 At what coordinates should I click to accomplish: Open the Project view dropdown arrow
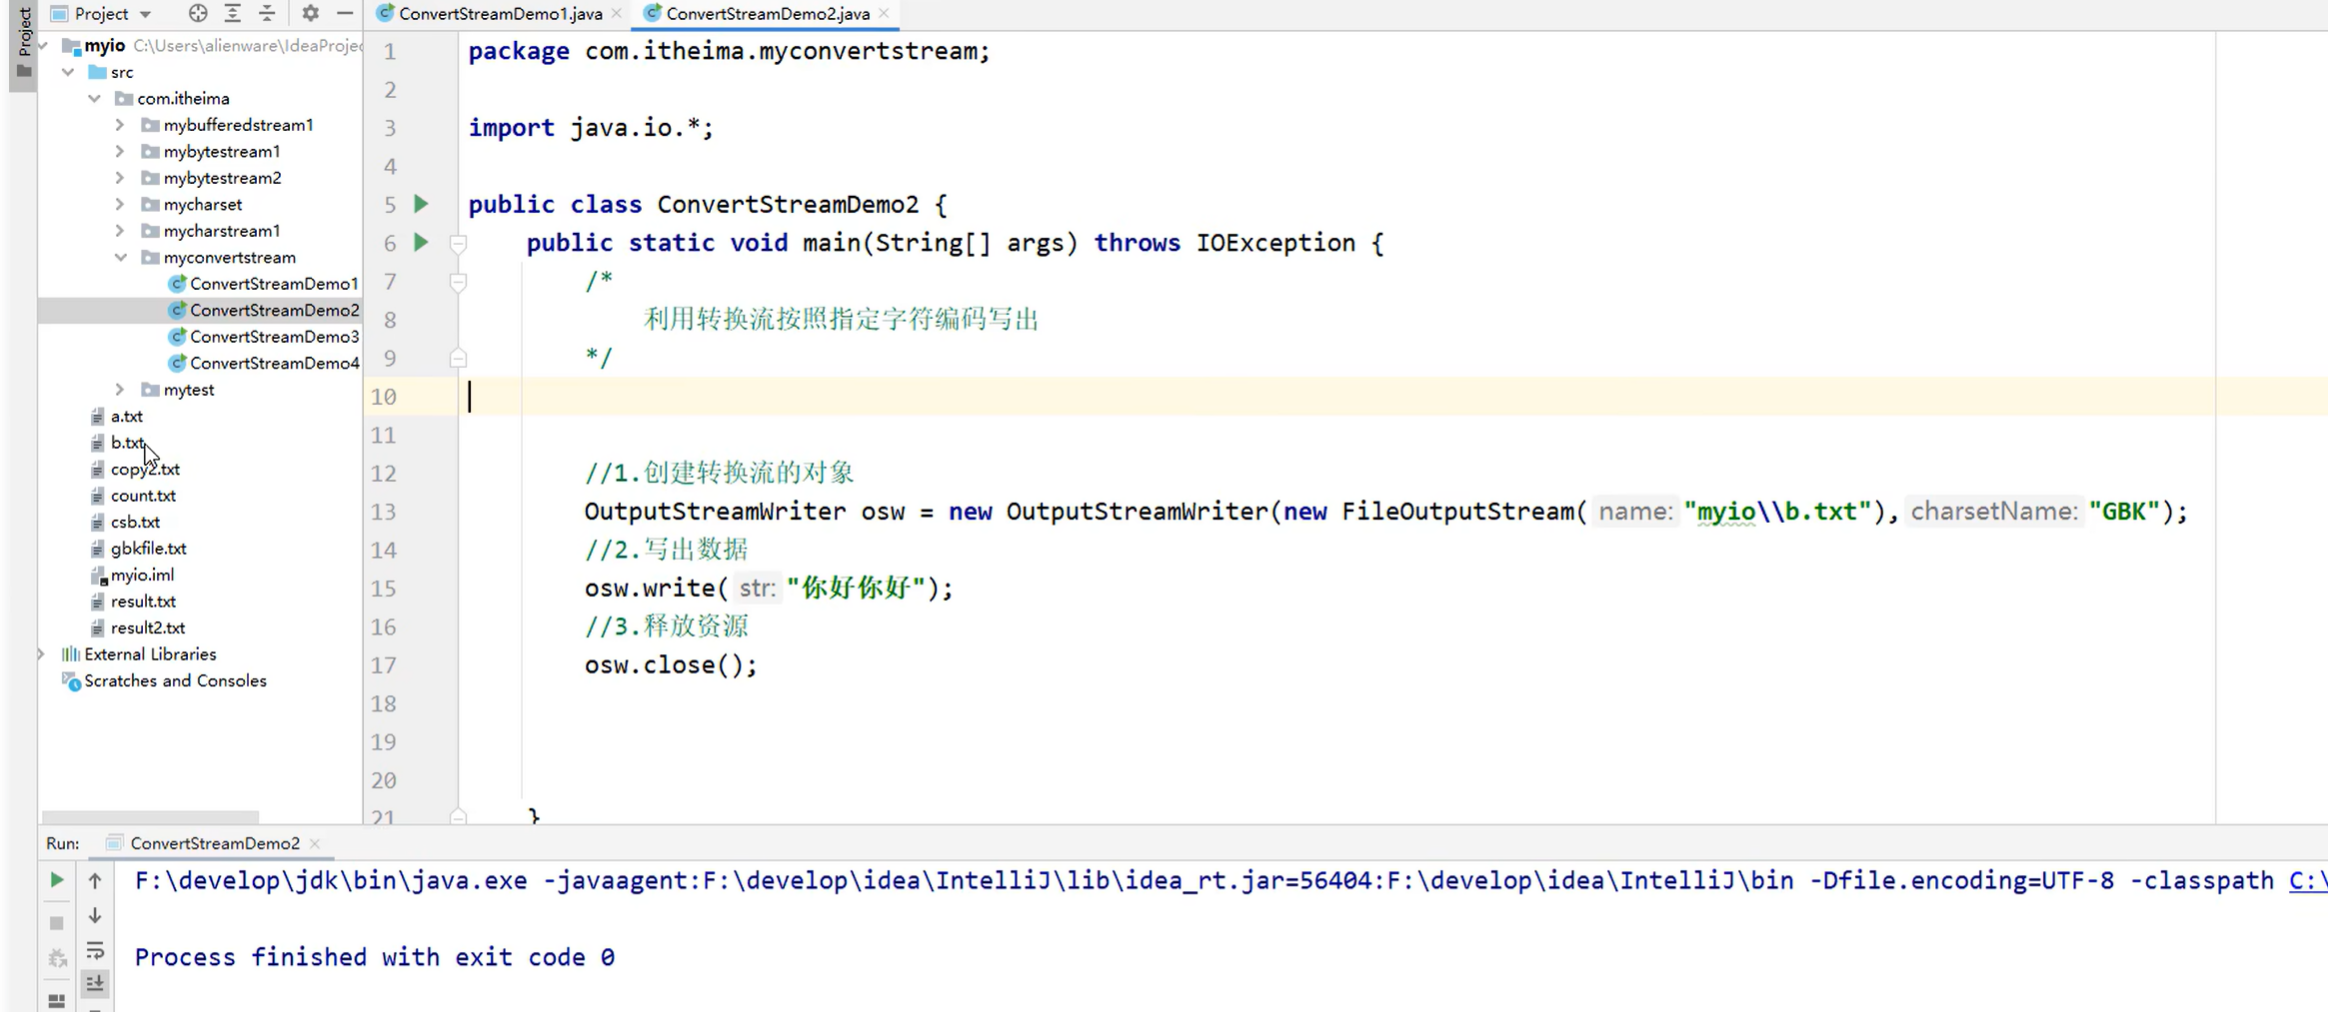coord(146,13)
